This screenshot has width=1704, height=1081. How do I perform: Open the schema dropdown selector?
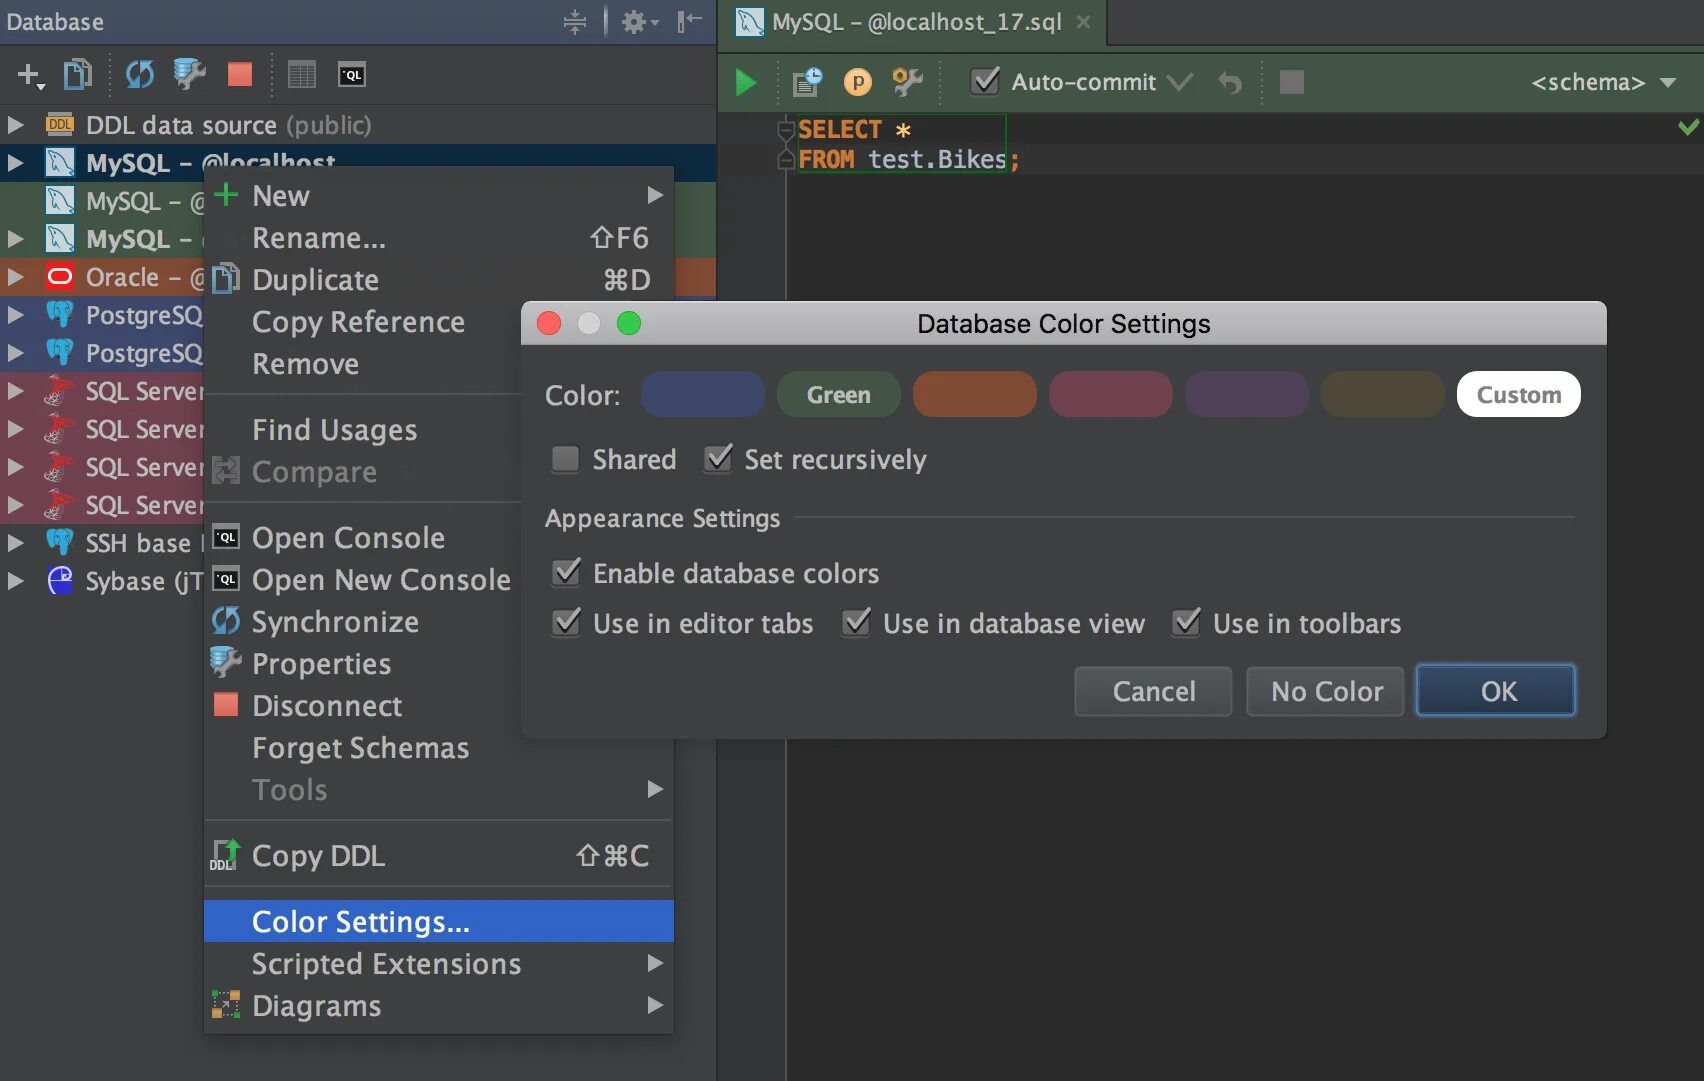(x=1603, y=82)
